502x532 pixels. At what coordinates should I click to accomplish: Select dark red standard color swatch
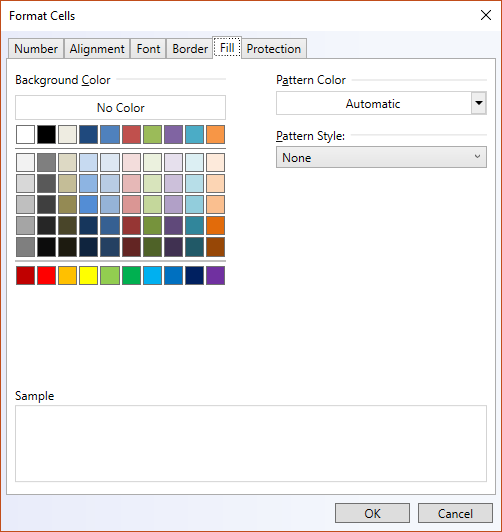(25, 275)
